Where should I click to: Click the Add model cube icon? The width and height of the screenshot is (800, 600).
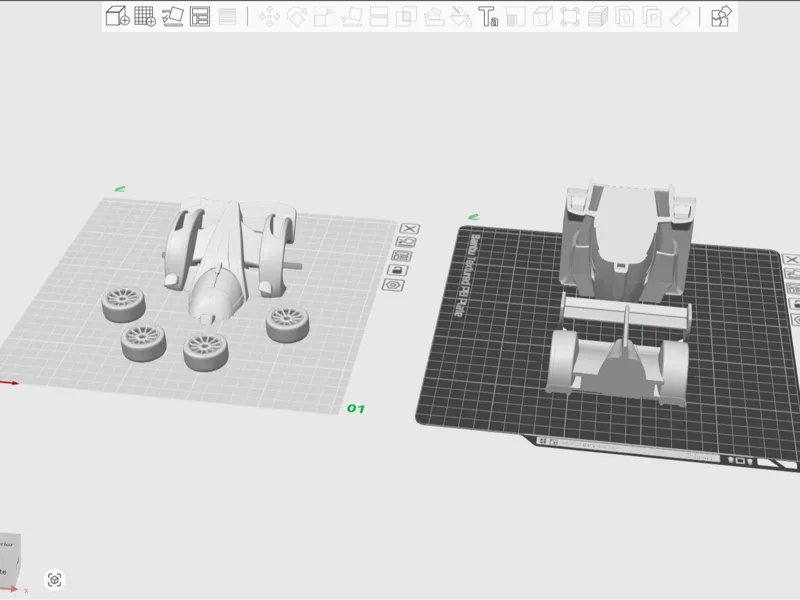(117, 16)
